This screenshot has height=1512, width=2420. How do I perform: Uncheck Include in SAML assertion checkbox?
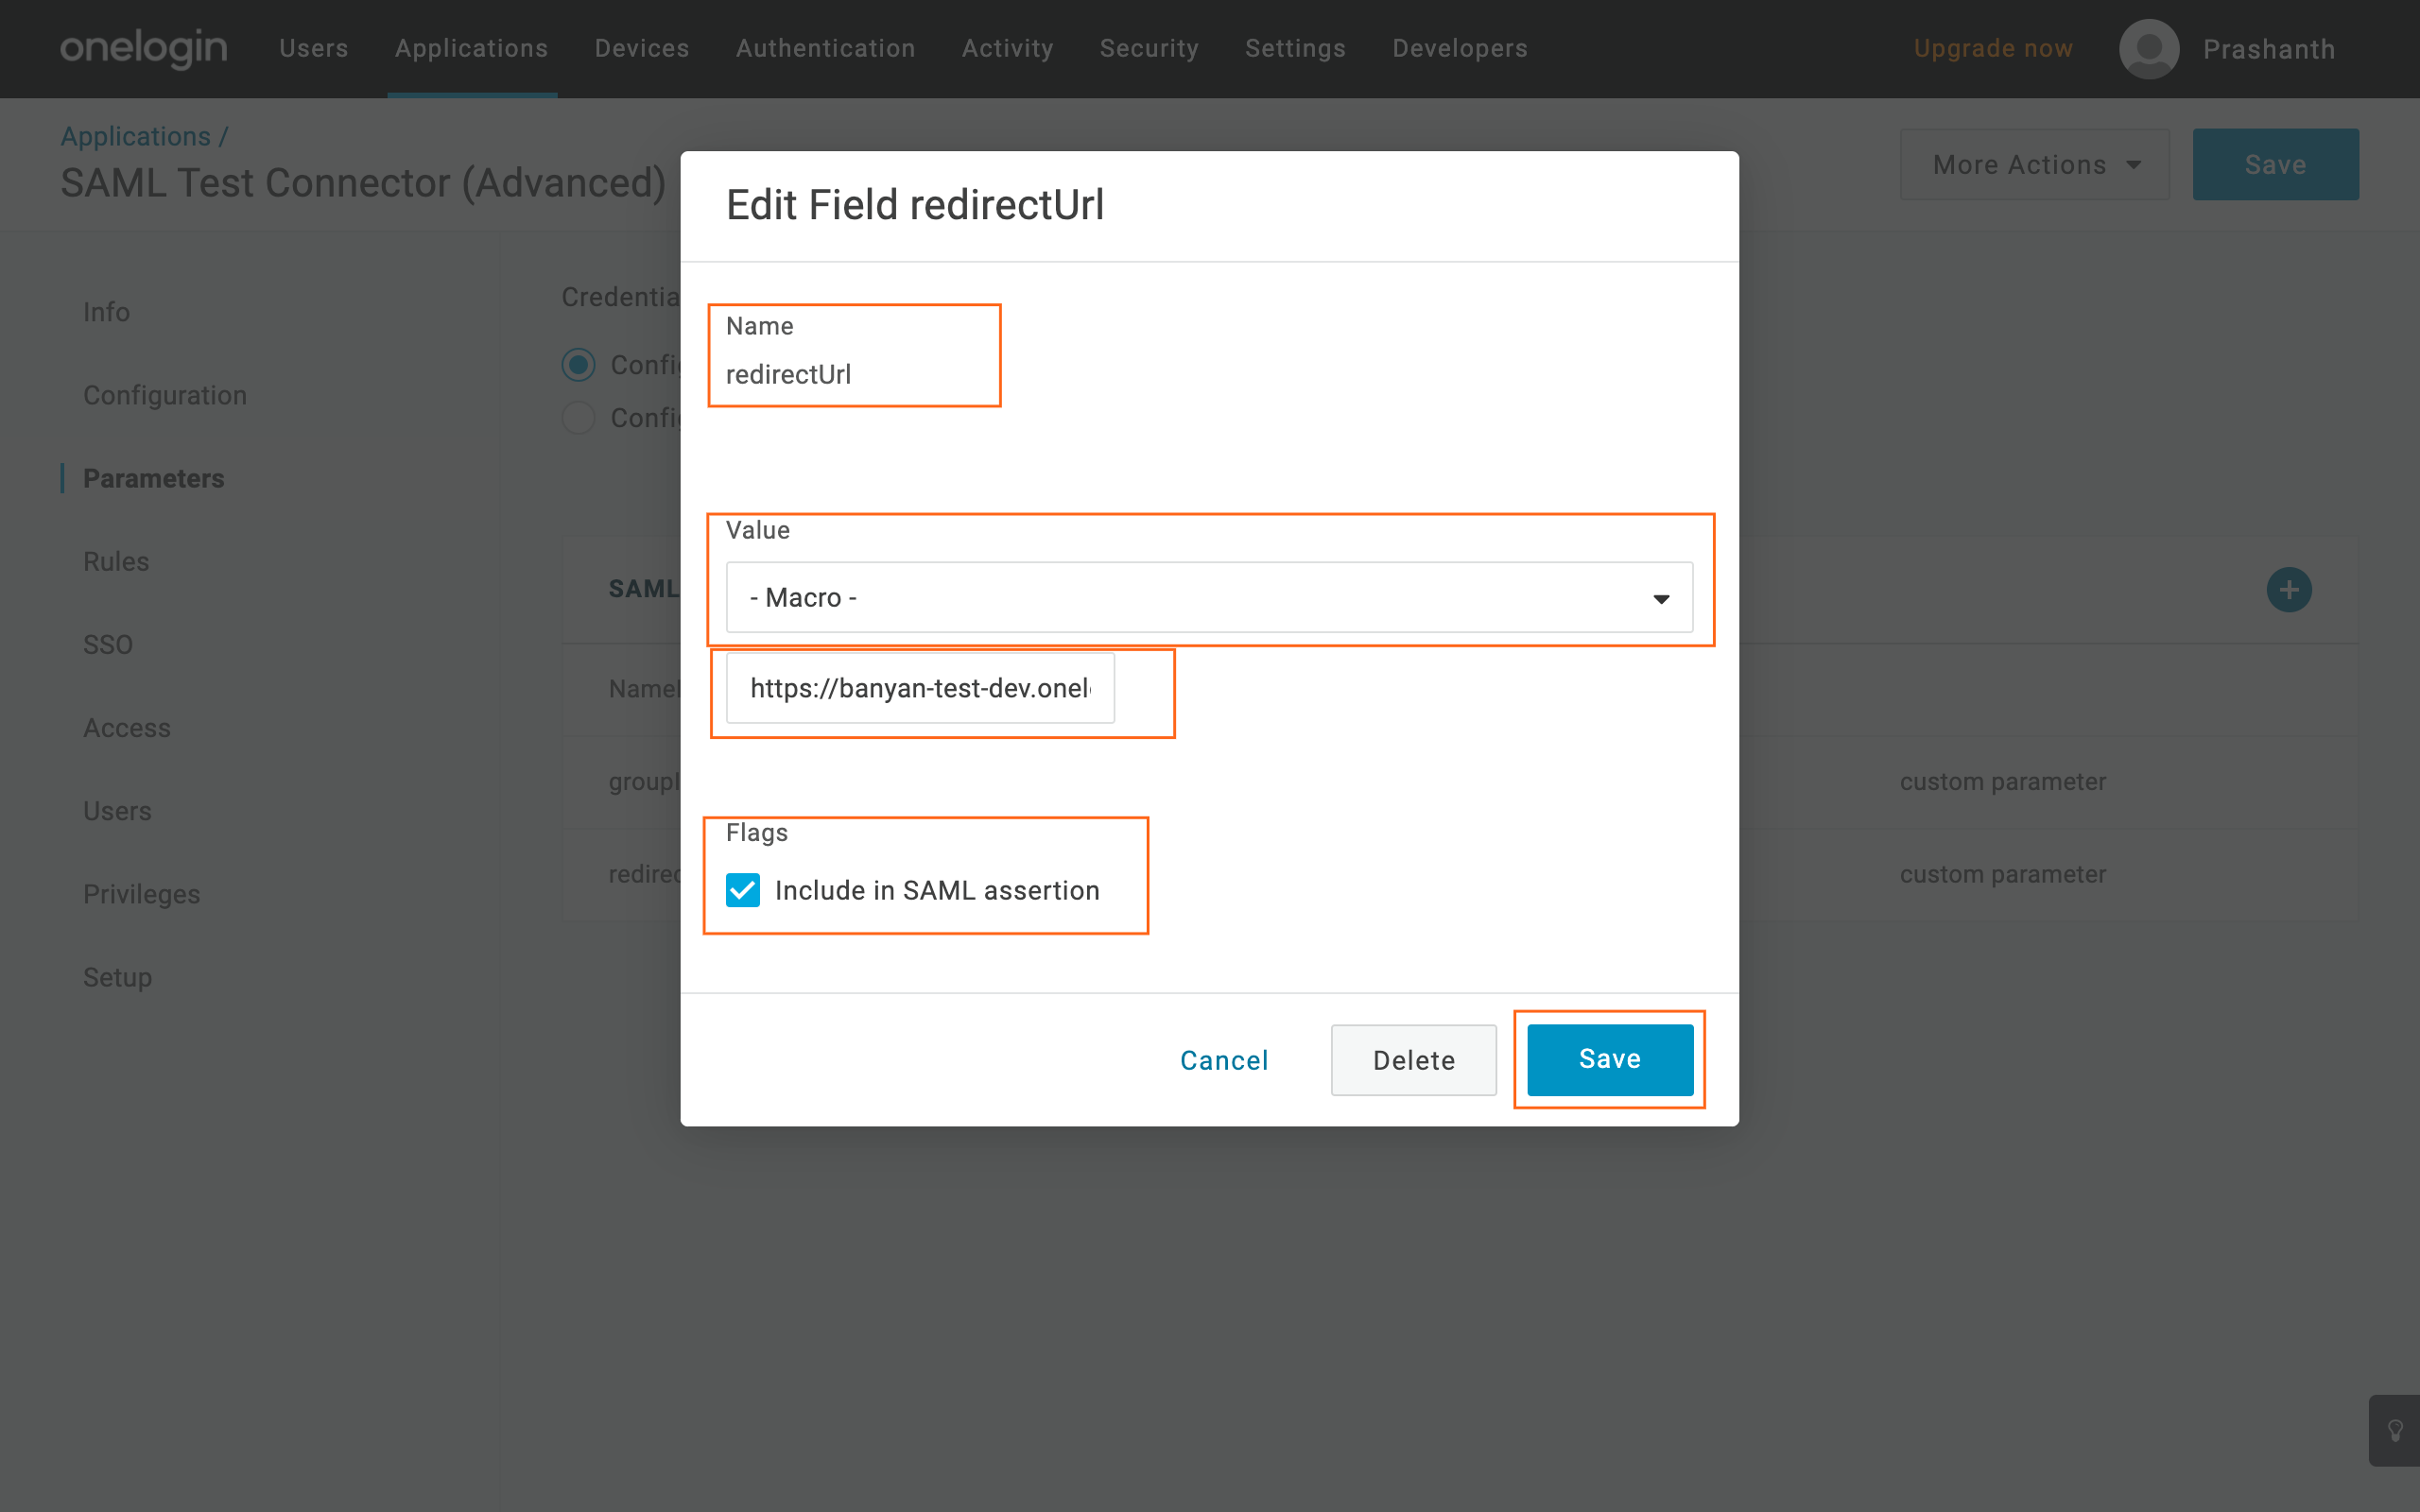tap(743, 890)
